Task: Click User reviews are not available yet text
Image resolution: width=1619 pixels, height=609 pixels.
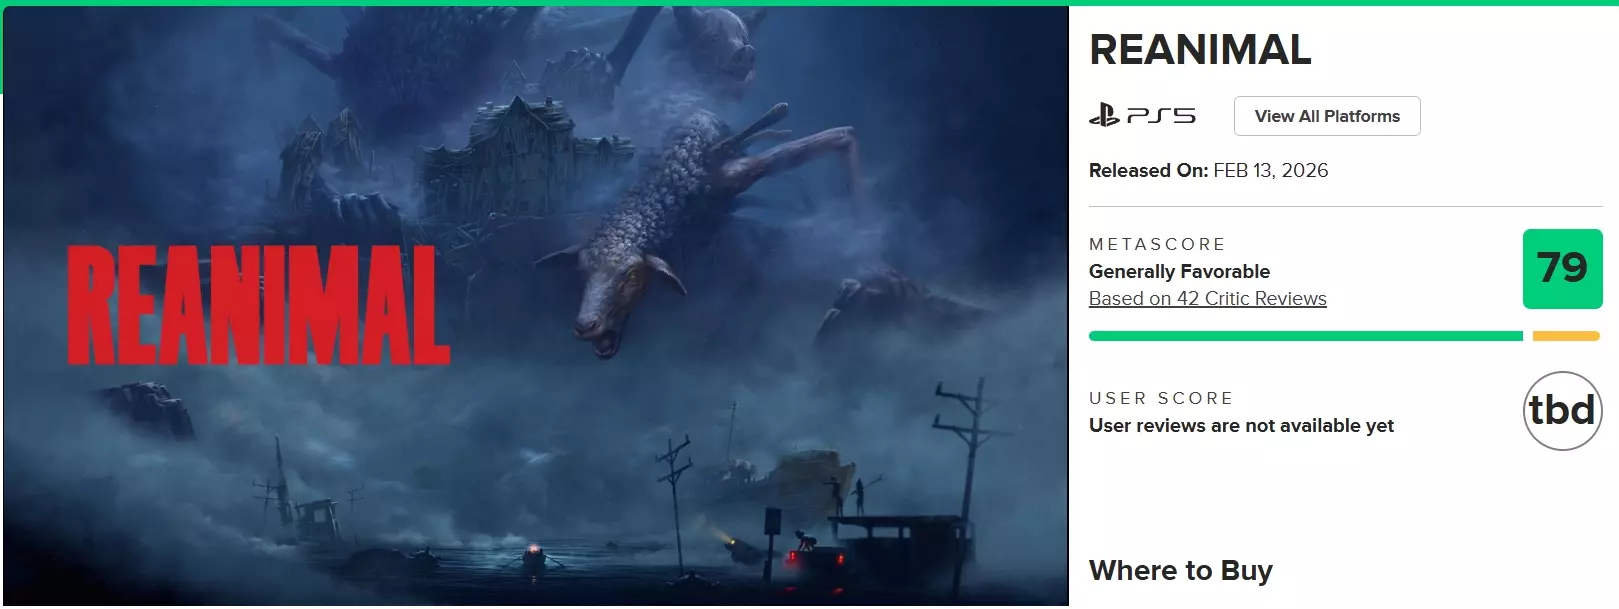Action: (x=1241, y=425)
